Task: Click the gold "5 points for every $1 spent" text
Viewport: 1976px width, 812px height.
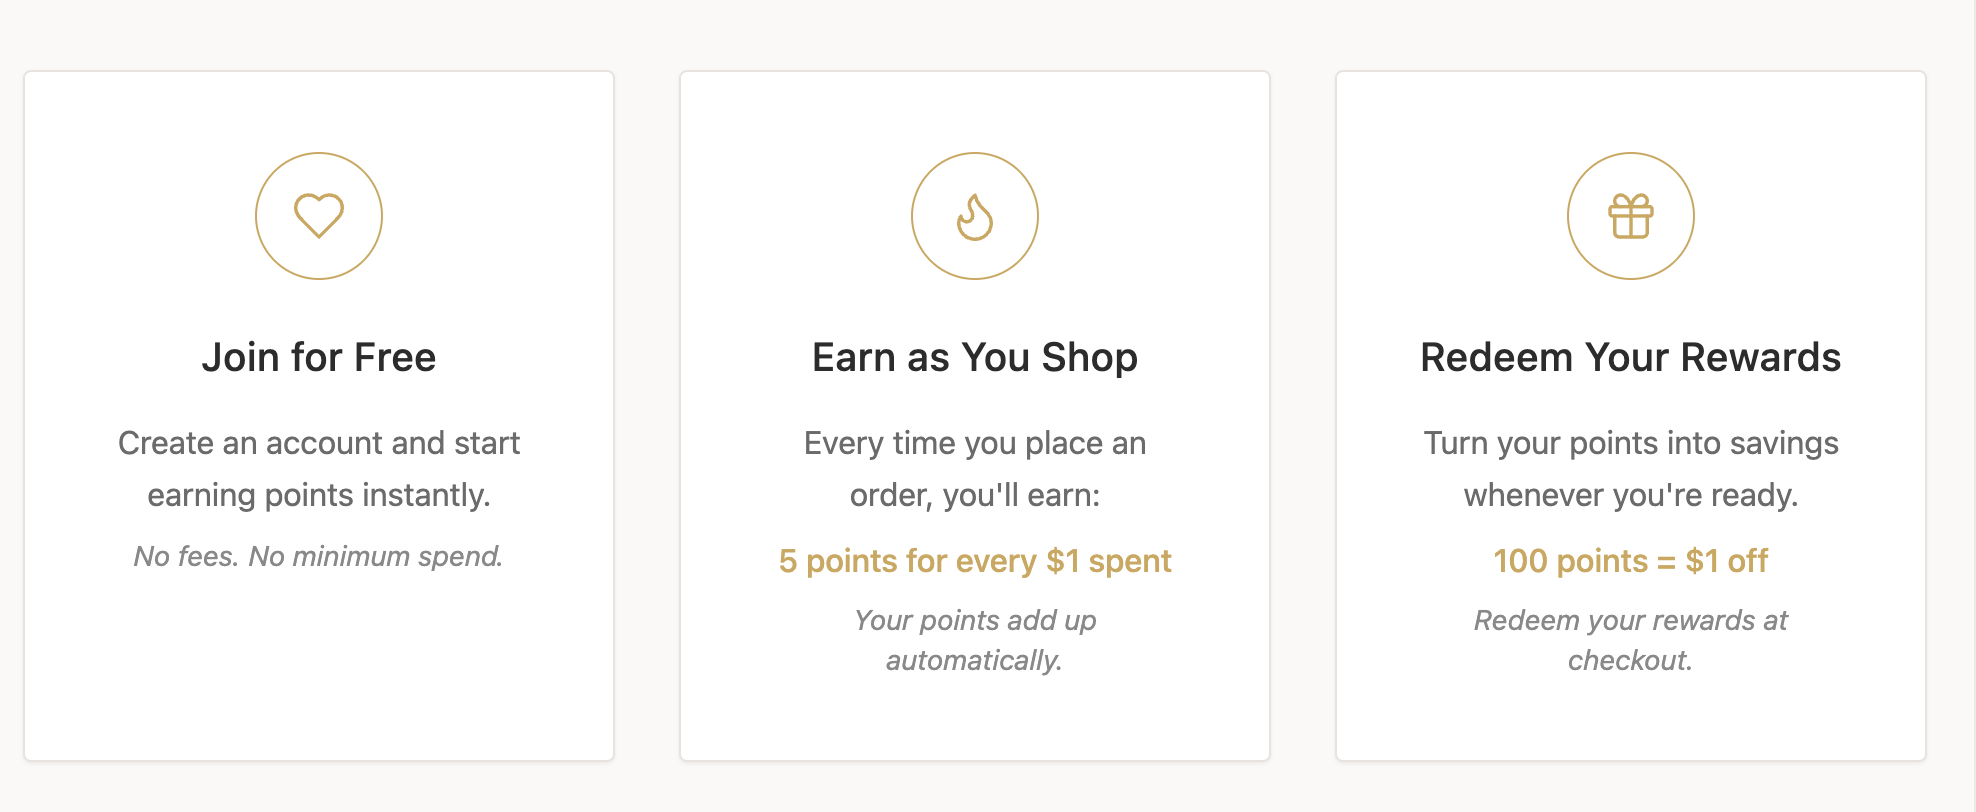Action: [975, 561]
